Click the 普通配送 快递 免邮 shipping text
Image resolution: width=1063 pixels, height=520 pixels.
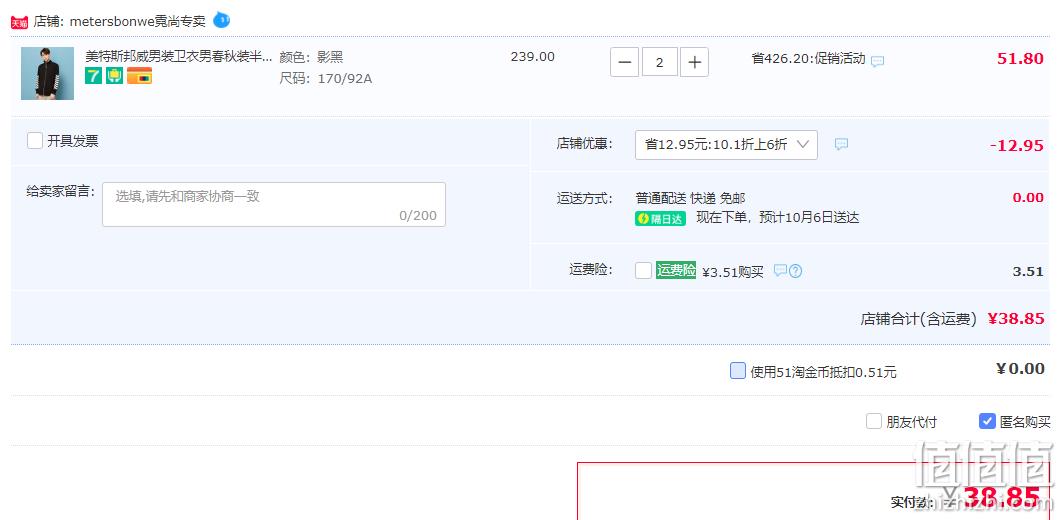tap(690, 198)
